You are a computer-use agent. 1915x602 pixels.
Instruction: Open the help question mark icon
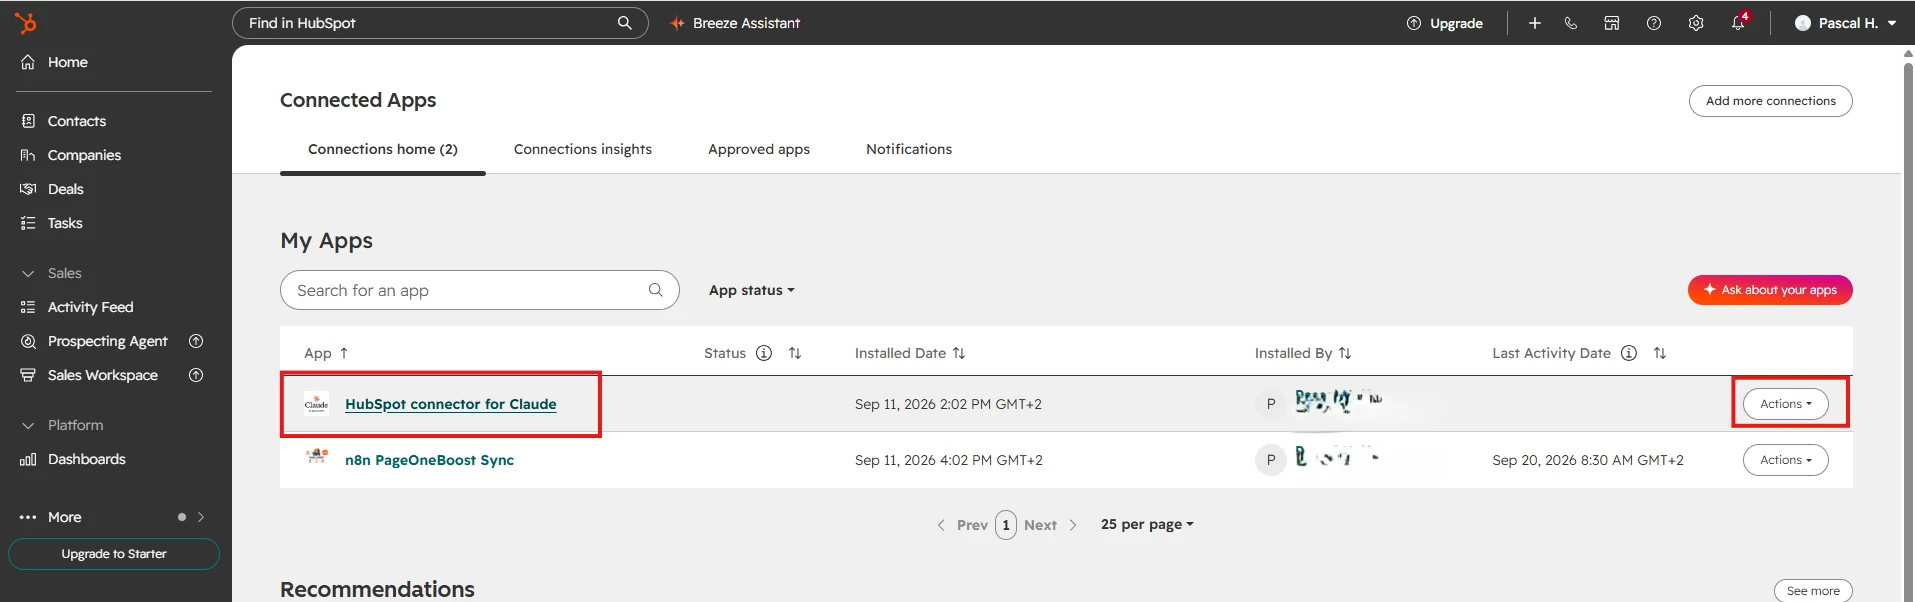point(1654,23)
